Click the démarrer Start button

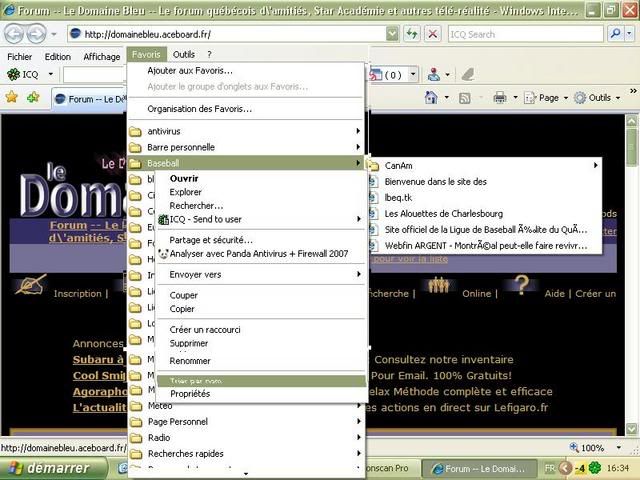(x=53, y=468)
